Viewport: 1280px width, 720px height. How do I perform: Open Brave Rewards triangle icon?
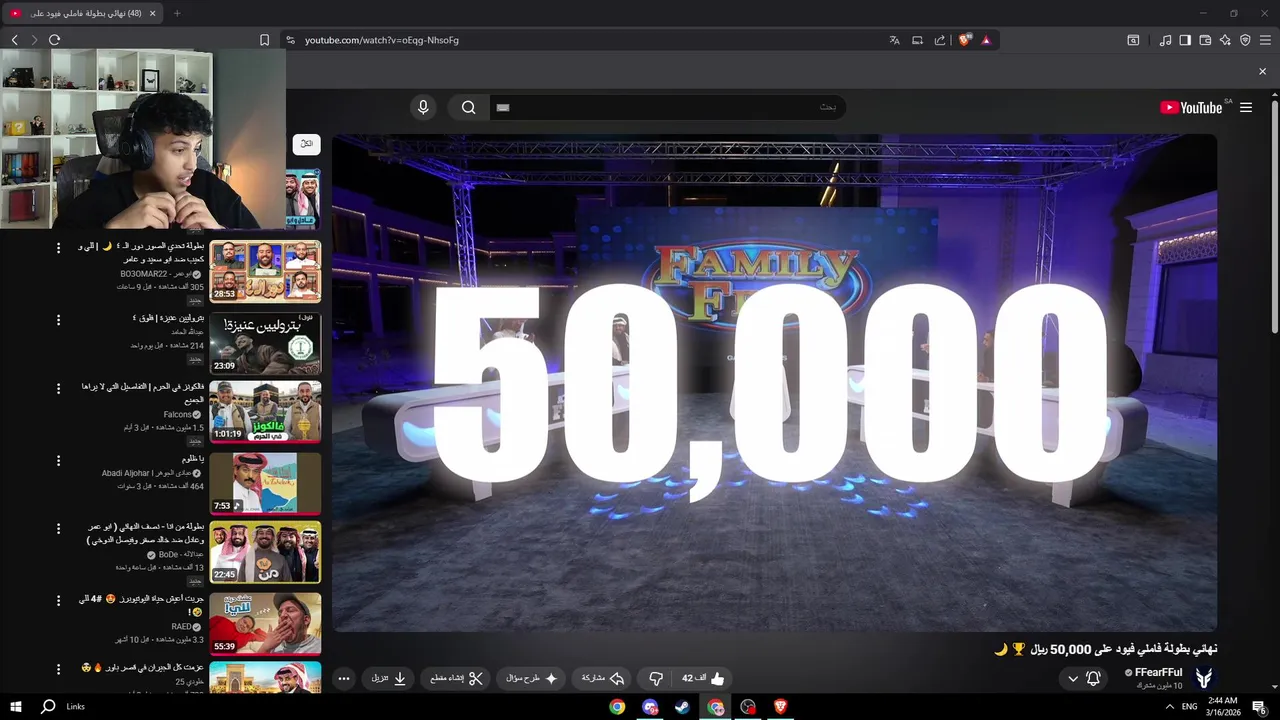coord(986,40)
